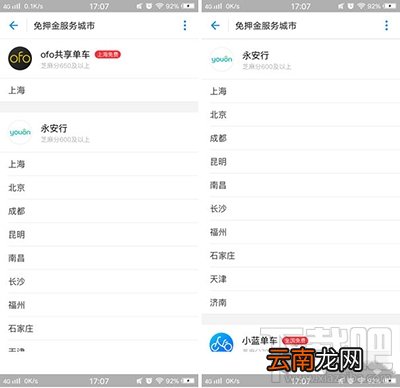Select 天津 in right screen

coord(301,279)
